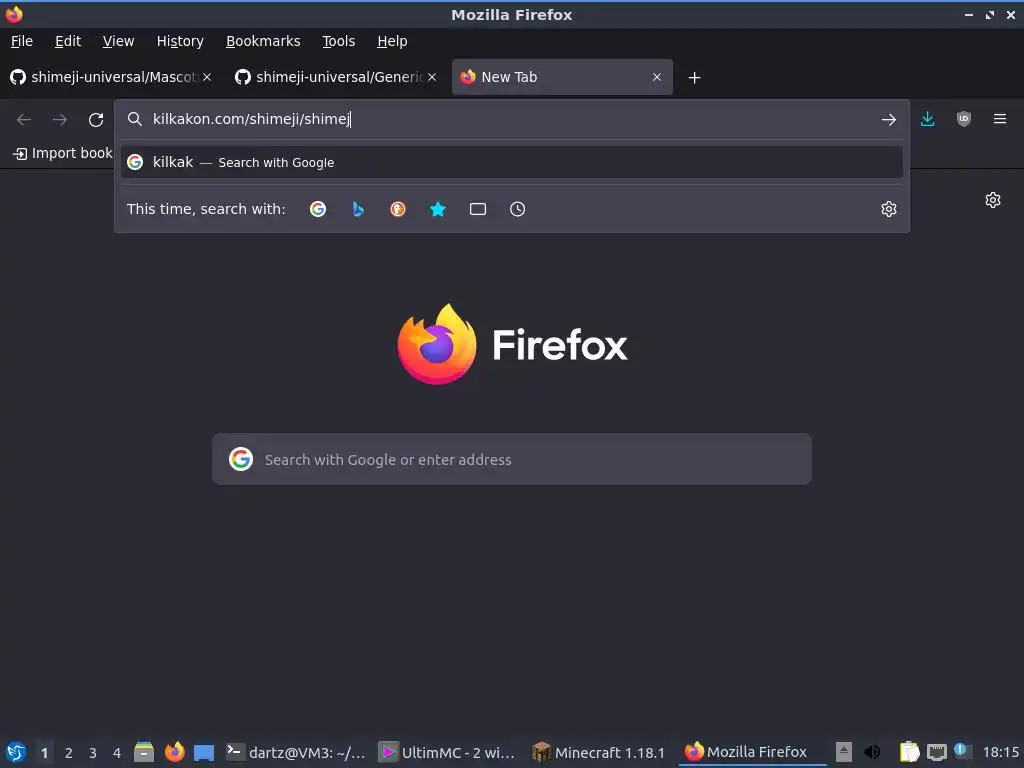
Task: Open the File menu
Action: coord(22,41)
